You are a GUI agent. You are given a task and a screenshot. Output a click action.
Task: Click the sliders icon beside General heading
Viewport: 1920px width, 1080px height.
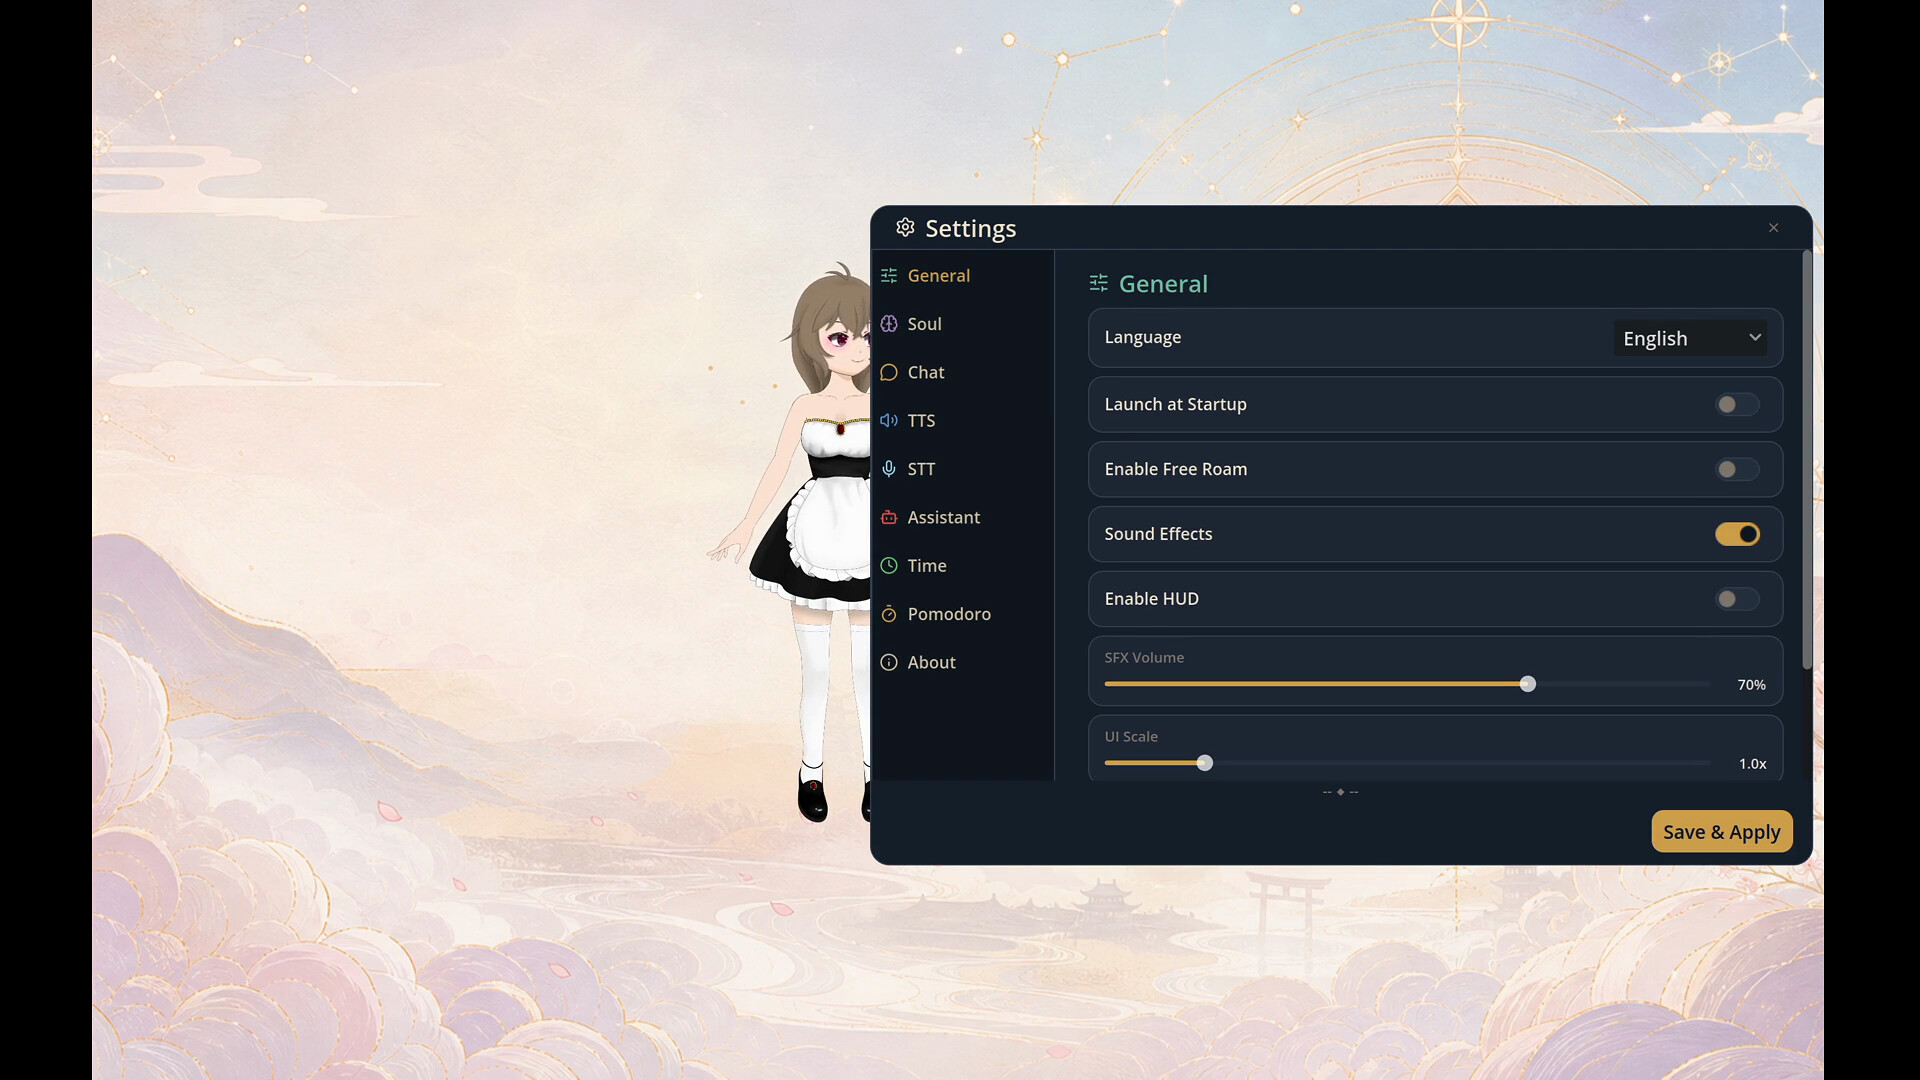click(1099, 284)
